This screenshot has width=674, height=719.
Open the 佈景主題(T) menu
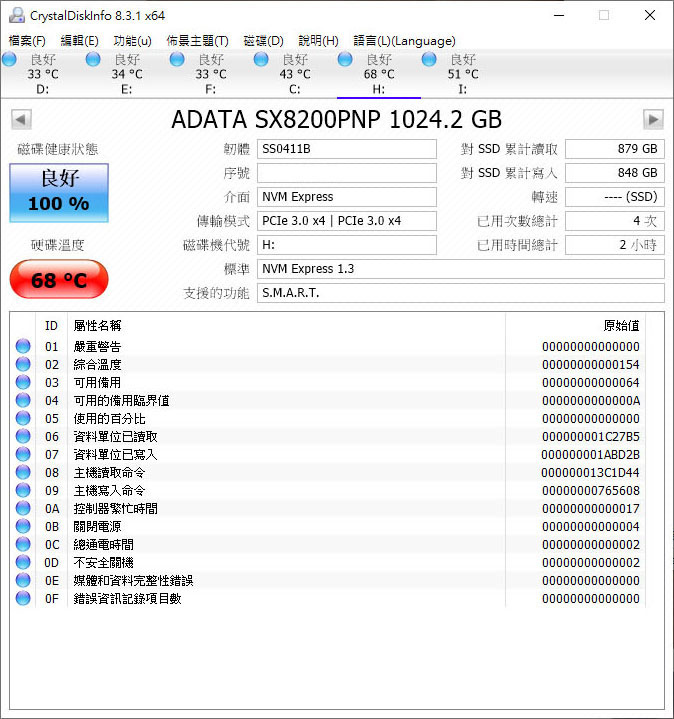pos(198,41)
